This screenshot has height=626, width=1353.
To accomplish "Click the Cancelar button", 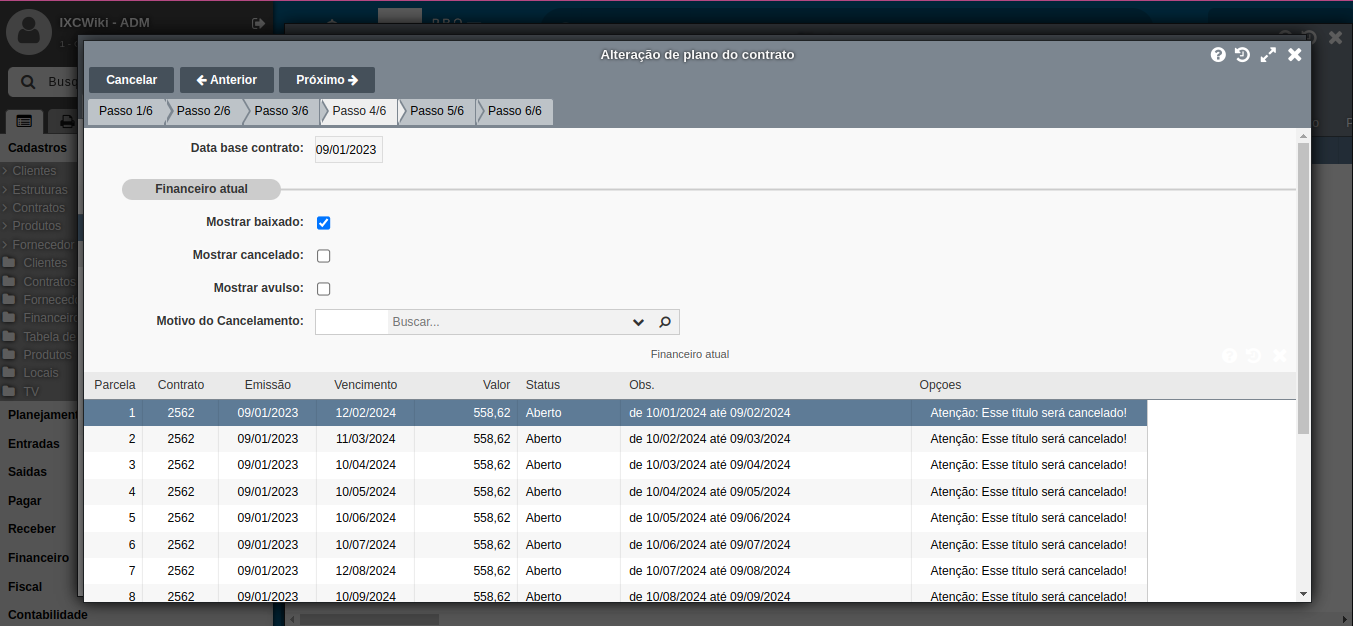I will 131,80.
